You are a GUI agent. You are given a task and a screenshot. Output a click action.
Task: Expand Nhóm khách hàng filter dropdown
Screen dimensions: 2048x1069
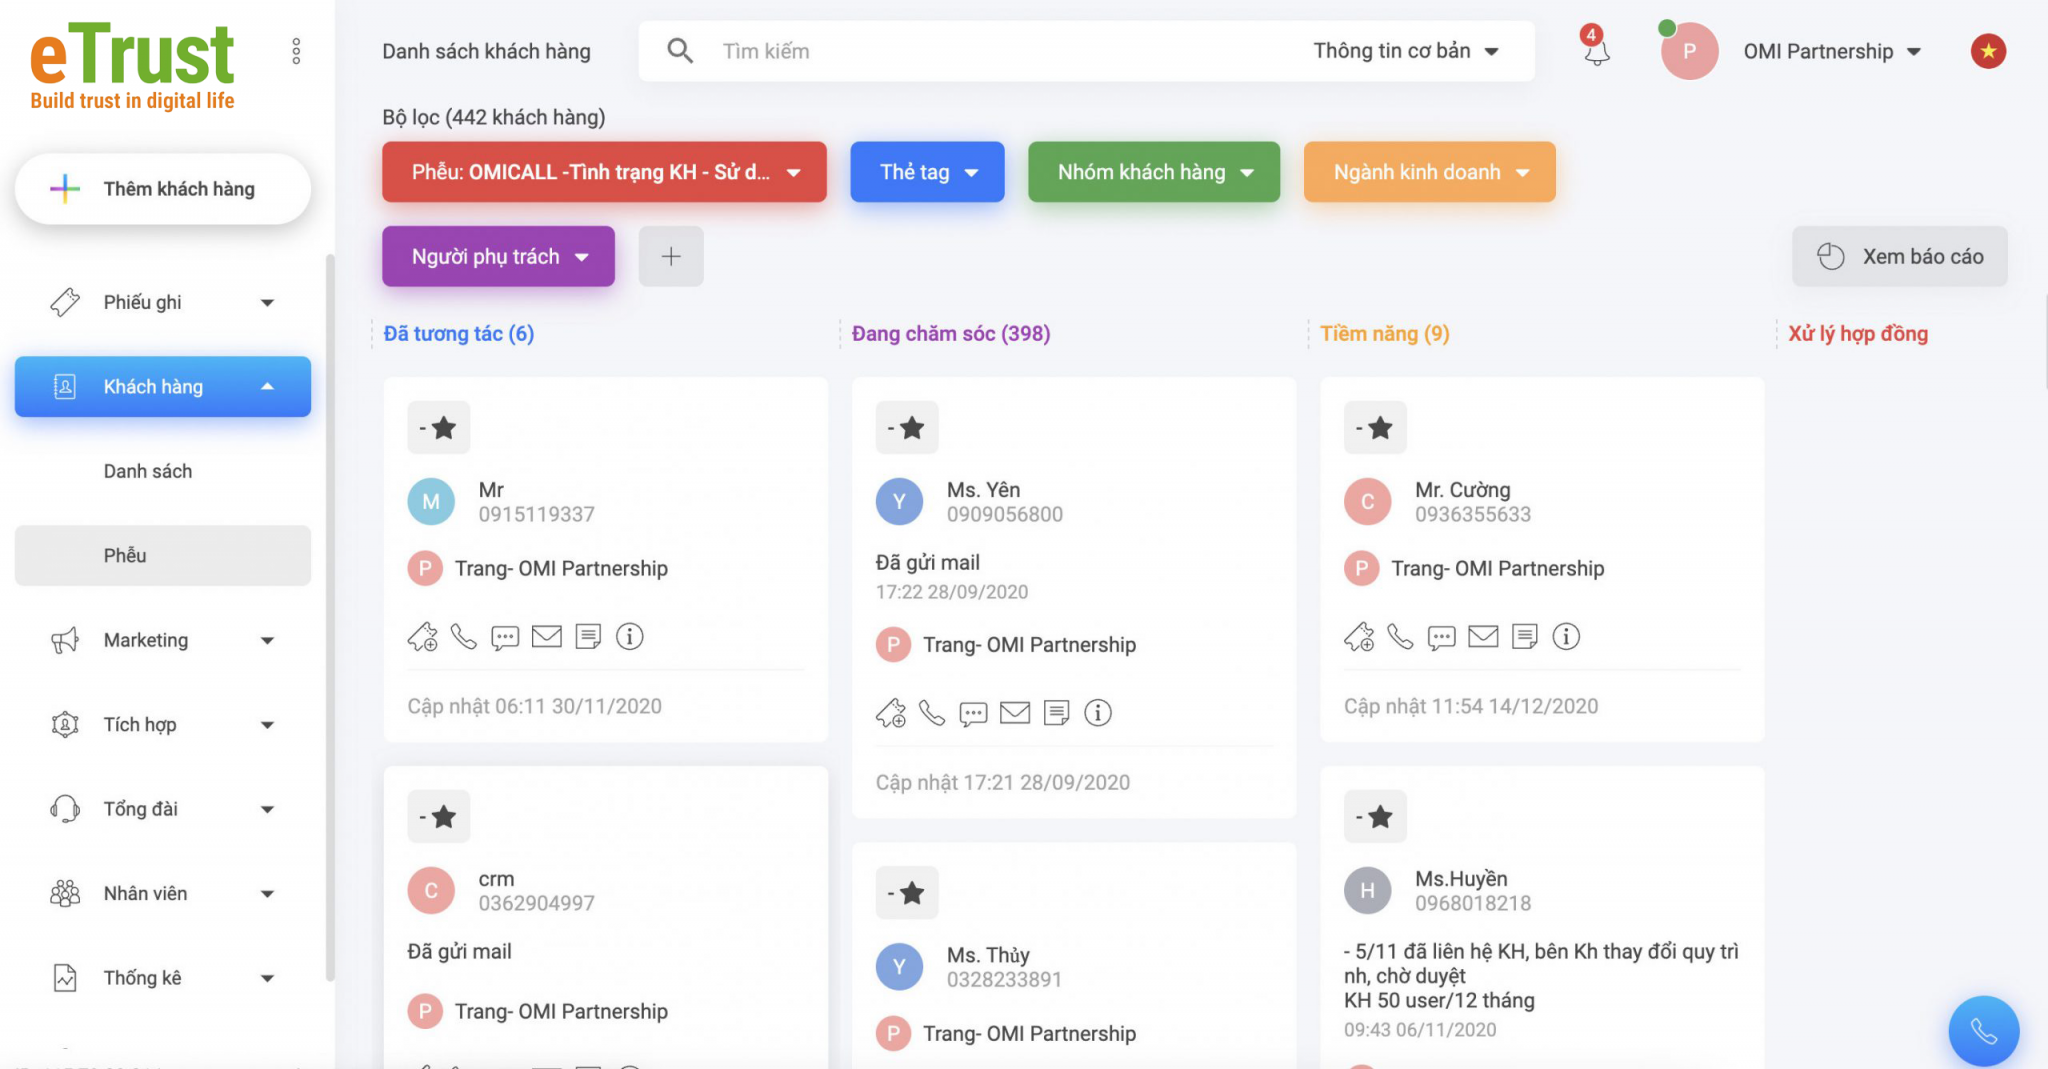[x=1153, y=172]
